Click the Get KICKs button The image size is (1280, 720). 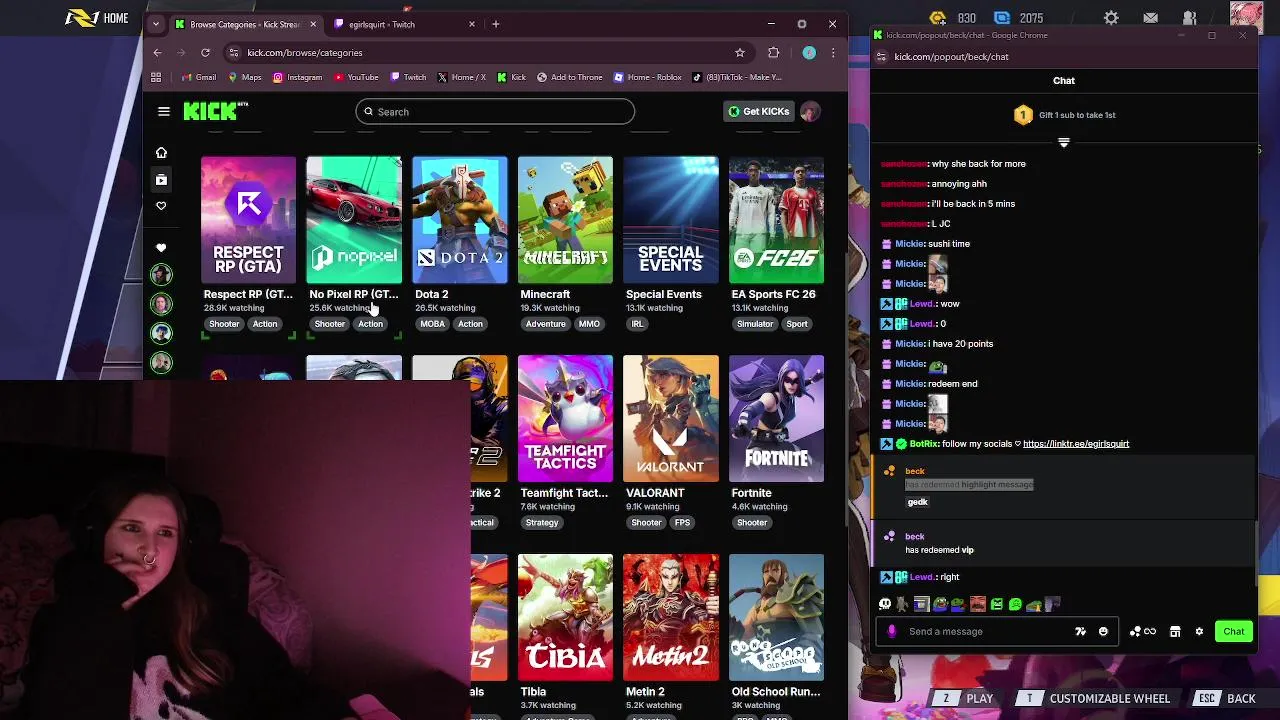[x=759, y=112]
